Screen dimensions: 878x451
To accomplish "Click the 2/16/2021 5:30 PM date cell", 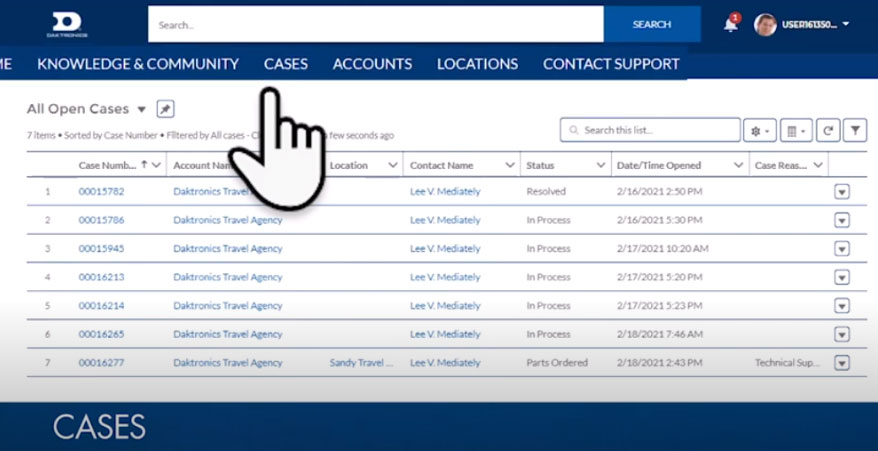I will pos(660,220).
